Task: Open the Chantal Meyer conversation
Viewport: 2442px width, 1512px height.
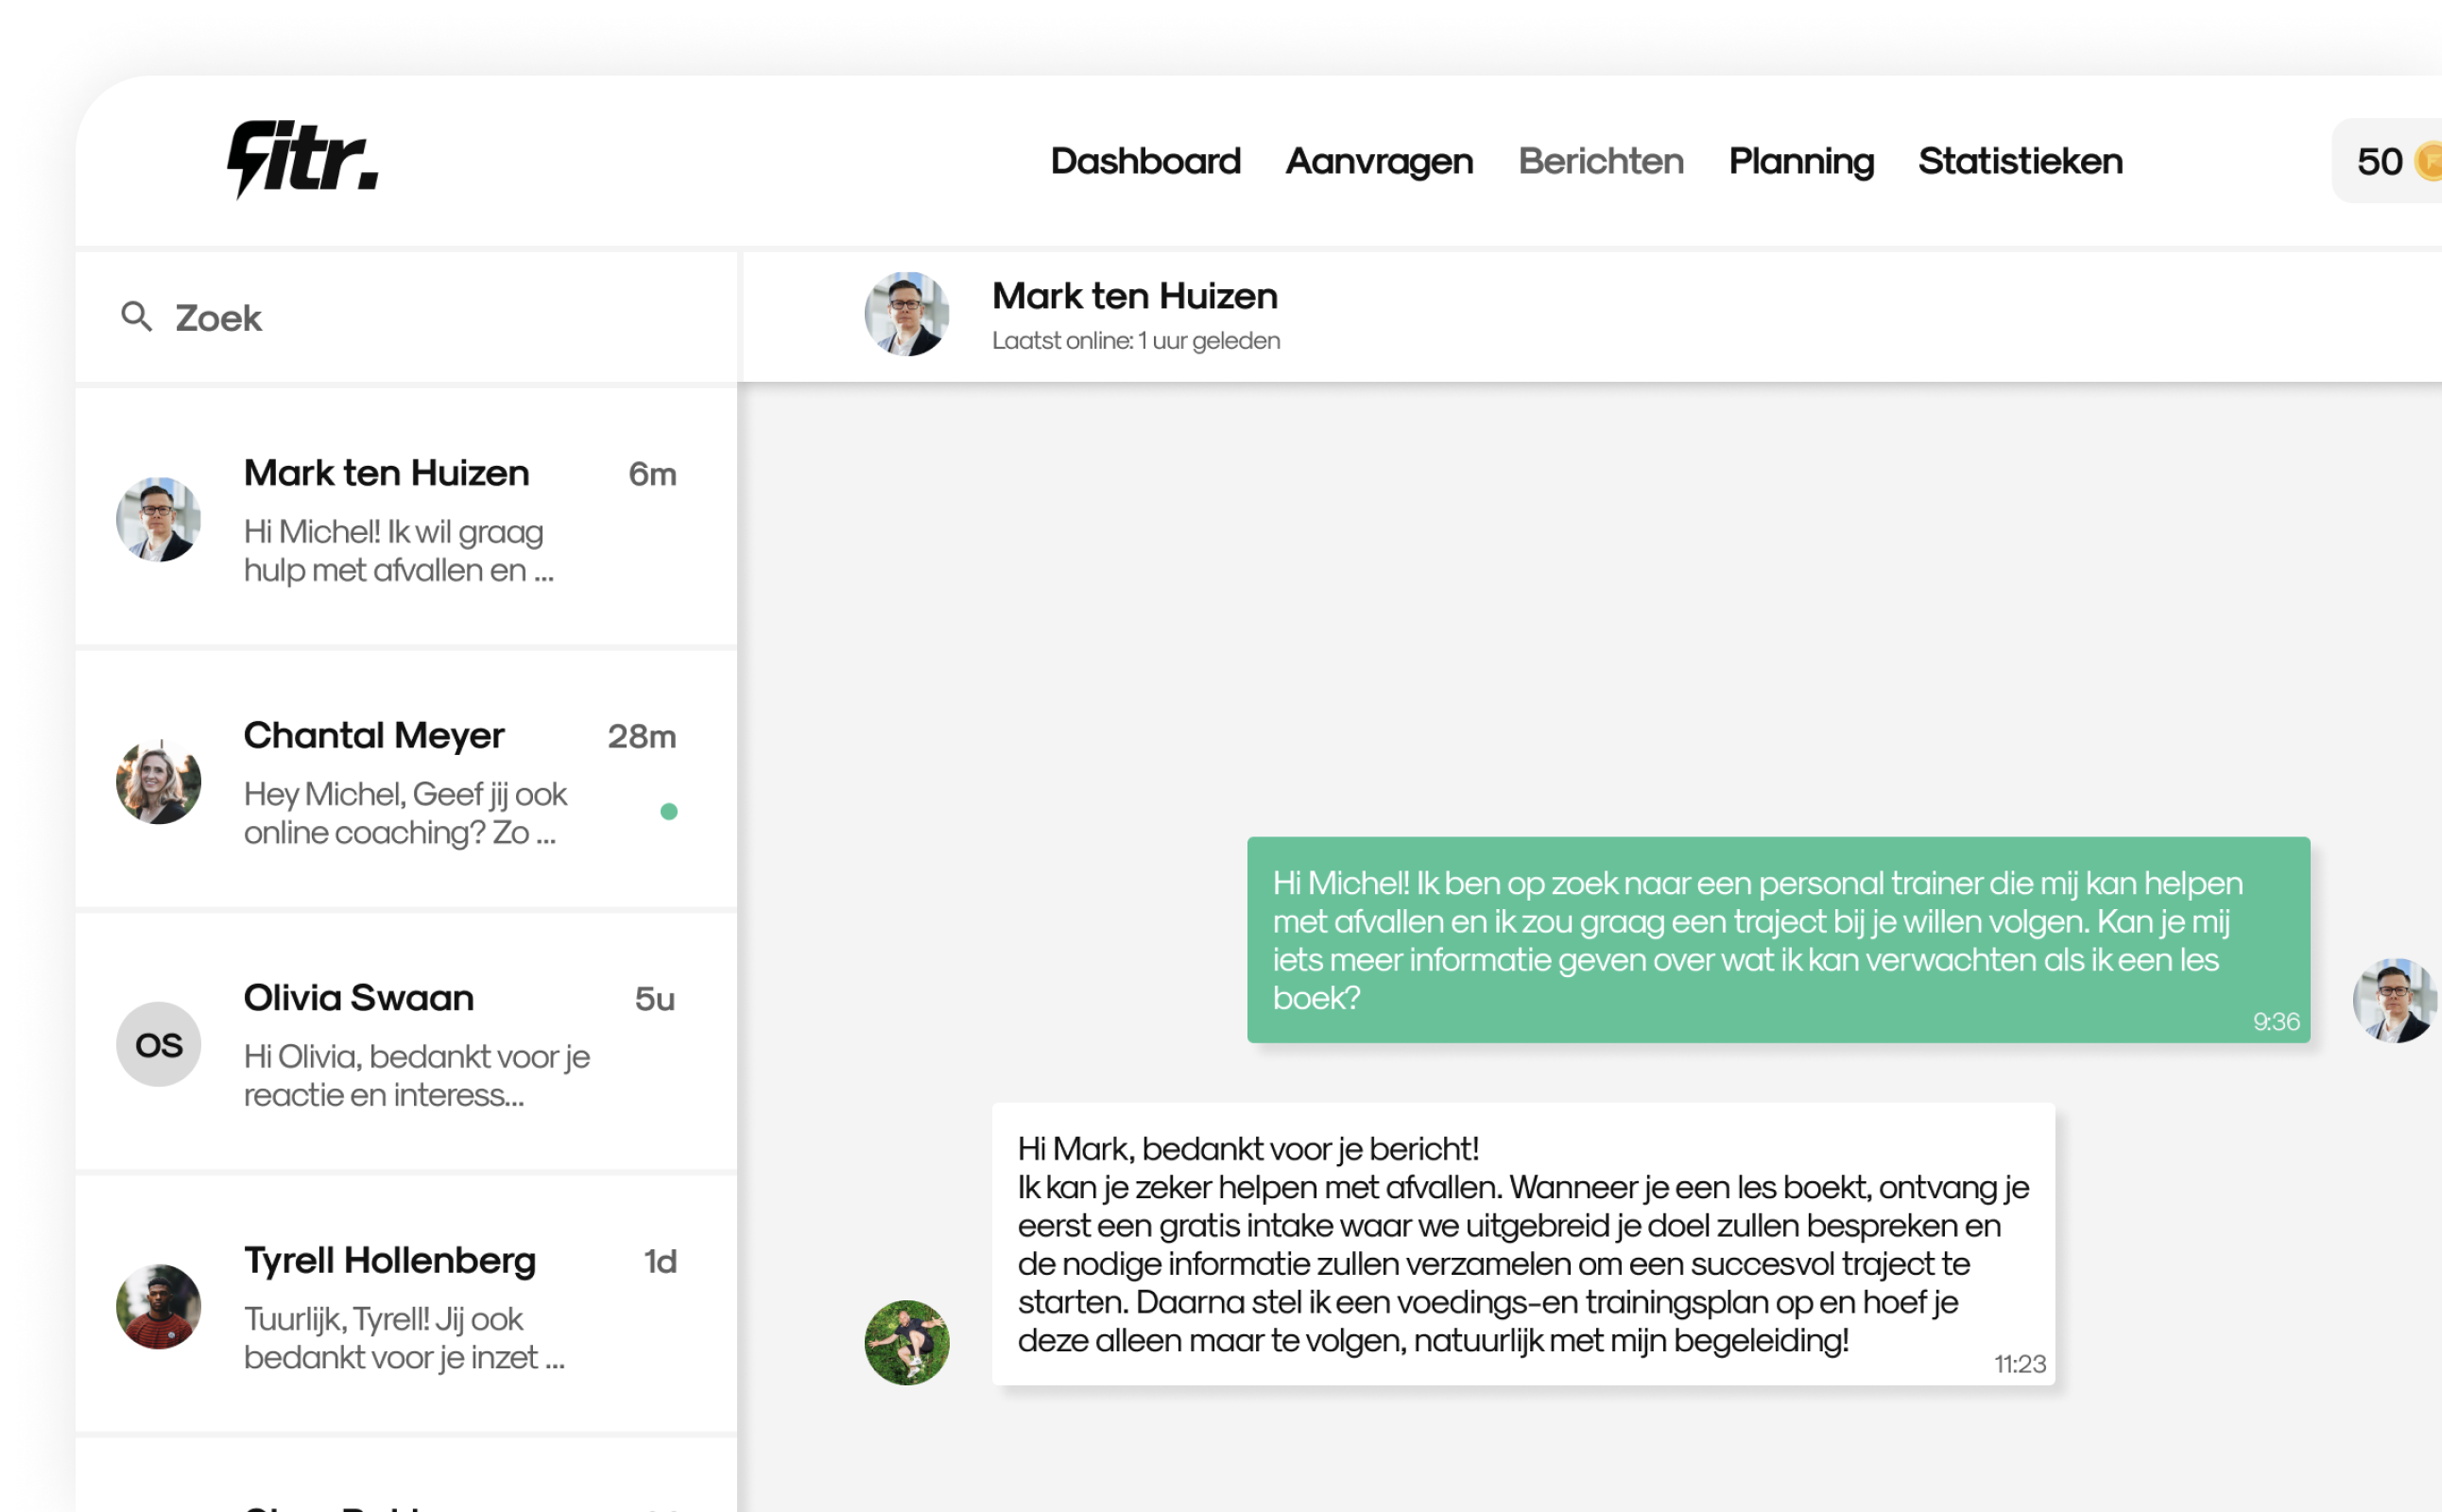Action: click(407, 780)
